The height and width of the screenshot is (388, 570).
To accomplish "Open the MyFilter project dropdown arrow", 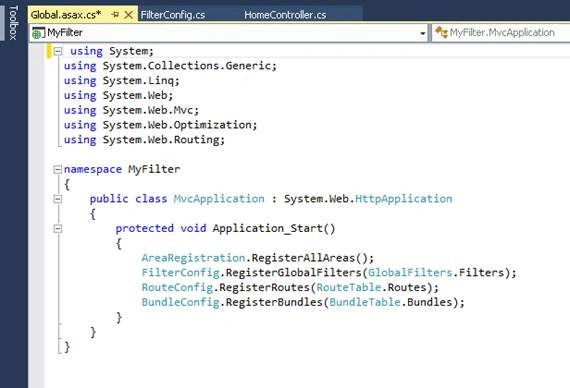I will (x=422, y=33).
